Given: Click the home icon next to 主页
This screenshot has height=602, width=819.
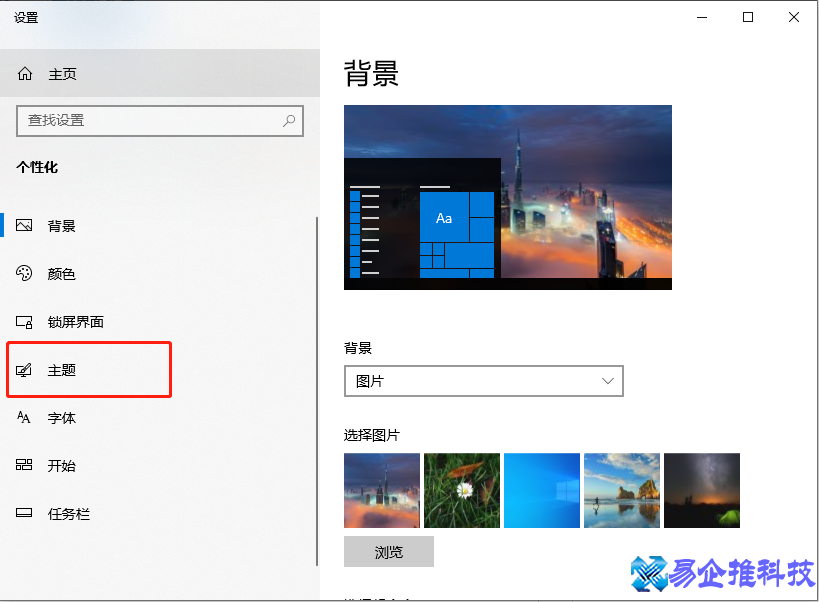Looking at the screenshot, I should click(24, 73).
